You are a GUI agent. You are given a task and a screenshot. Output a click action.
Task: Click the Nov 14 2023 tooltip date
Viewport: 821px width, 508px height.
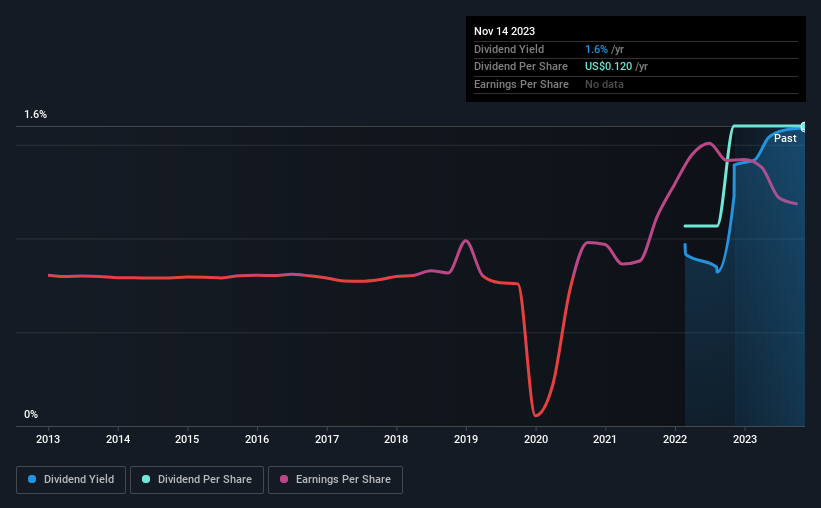click(505, 31)
